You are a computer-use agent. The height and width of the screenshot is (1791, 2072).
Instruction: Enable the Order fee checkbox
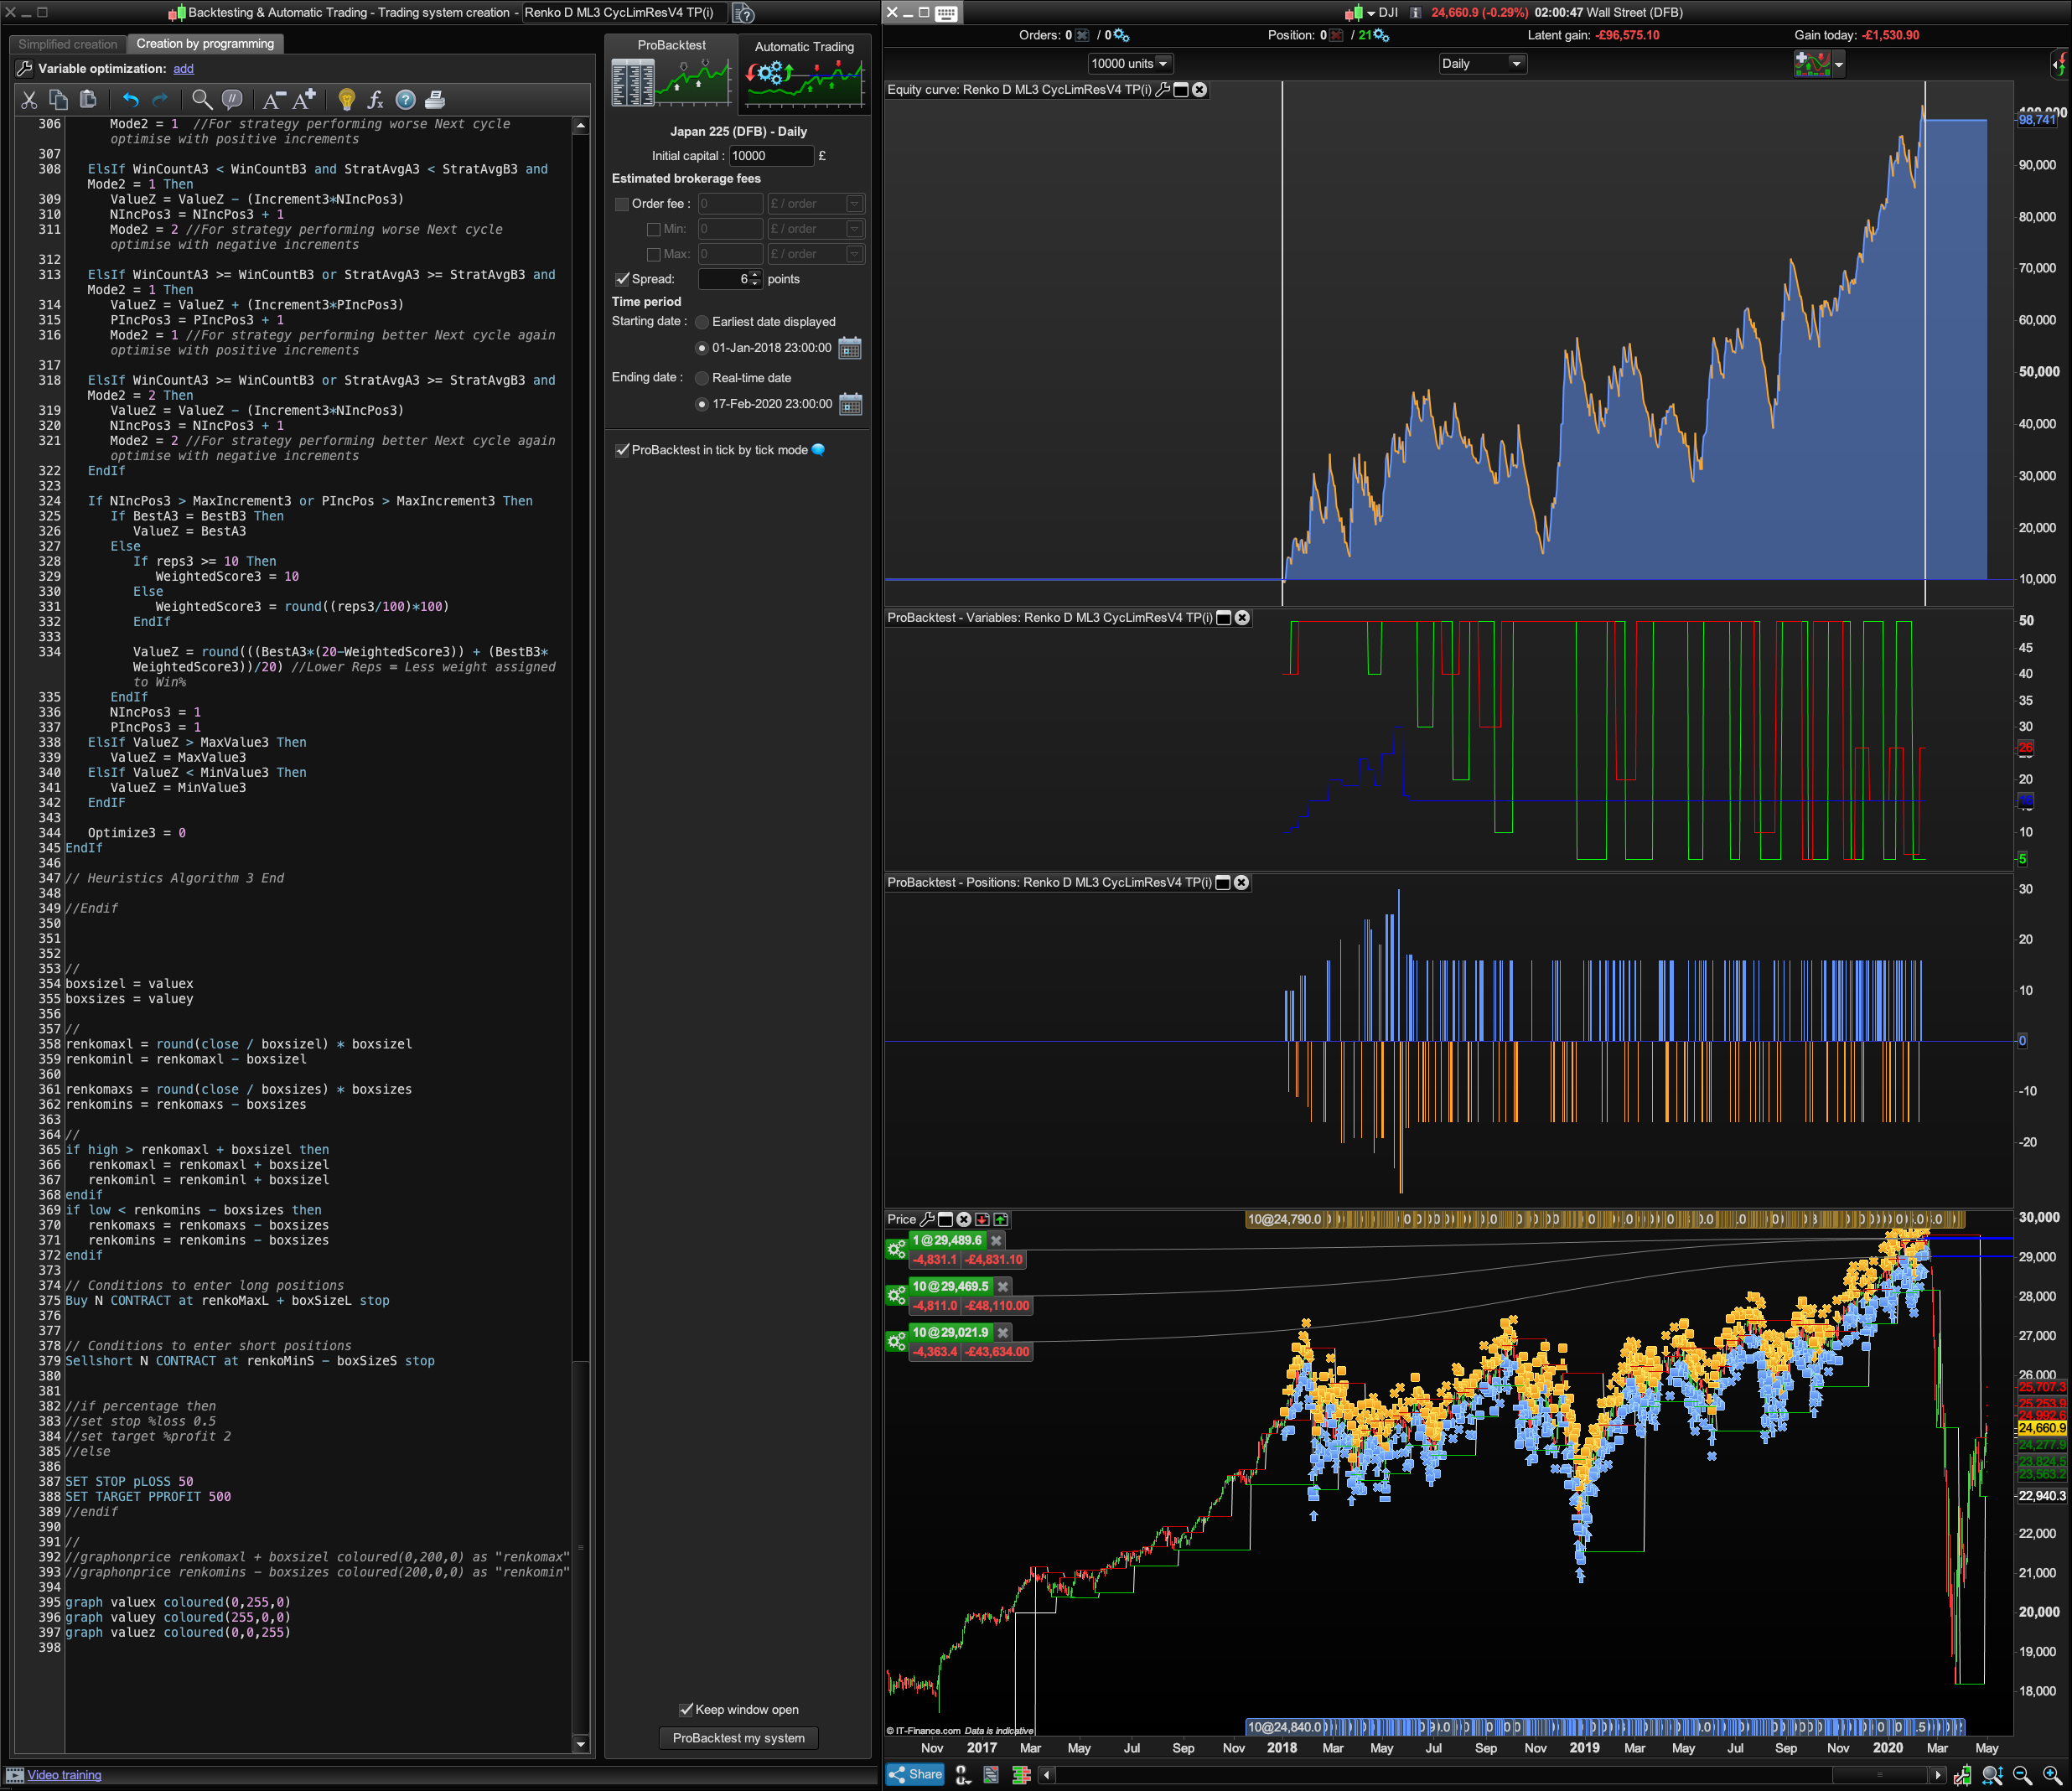622,204
